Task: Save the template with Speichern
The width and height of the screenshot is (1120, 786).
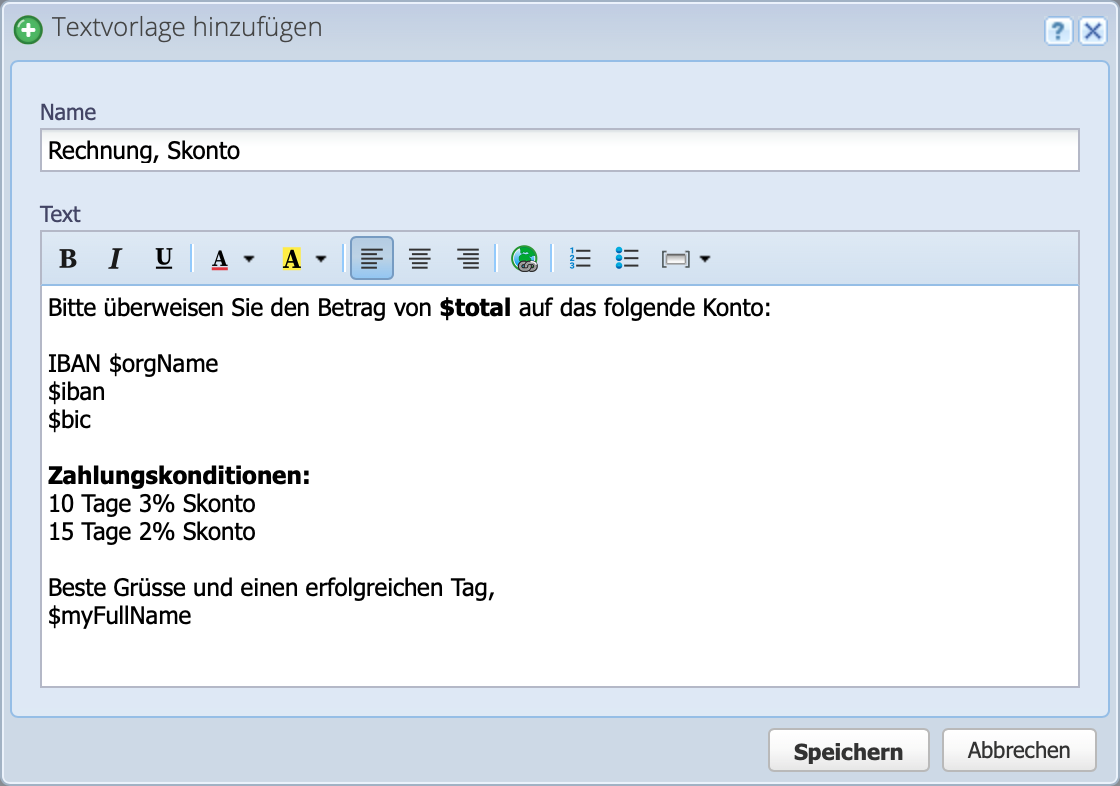Action: pyautogui.click(x=848, y=751)
